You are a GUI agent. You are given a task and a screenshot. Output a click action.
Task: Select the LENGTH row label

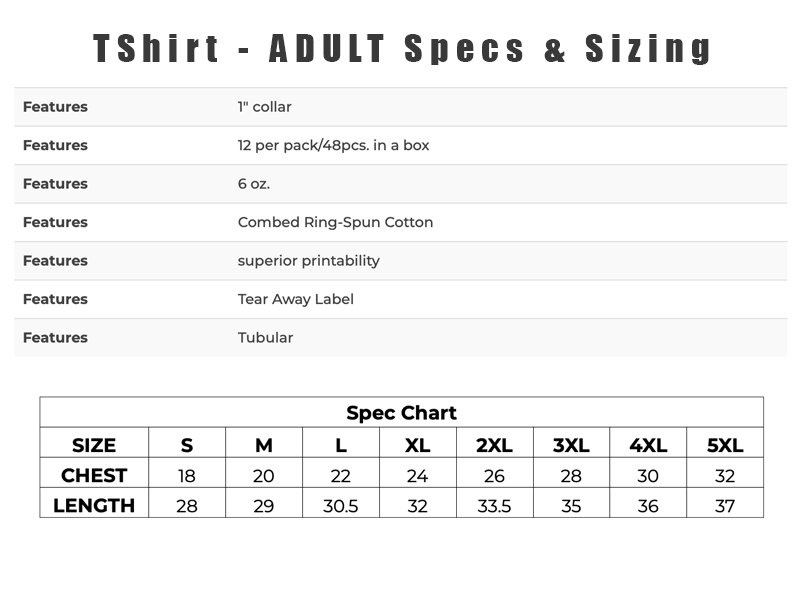pos(94,506)
